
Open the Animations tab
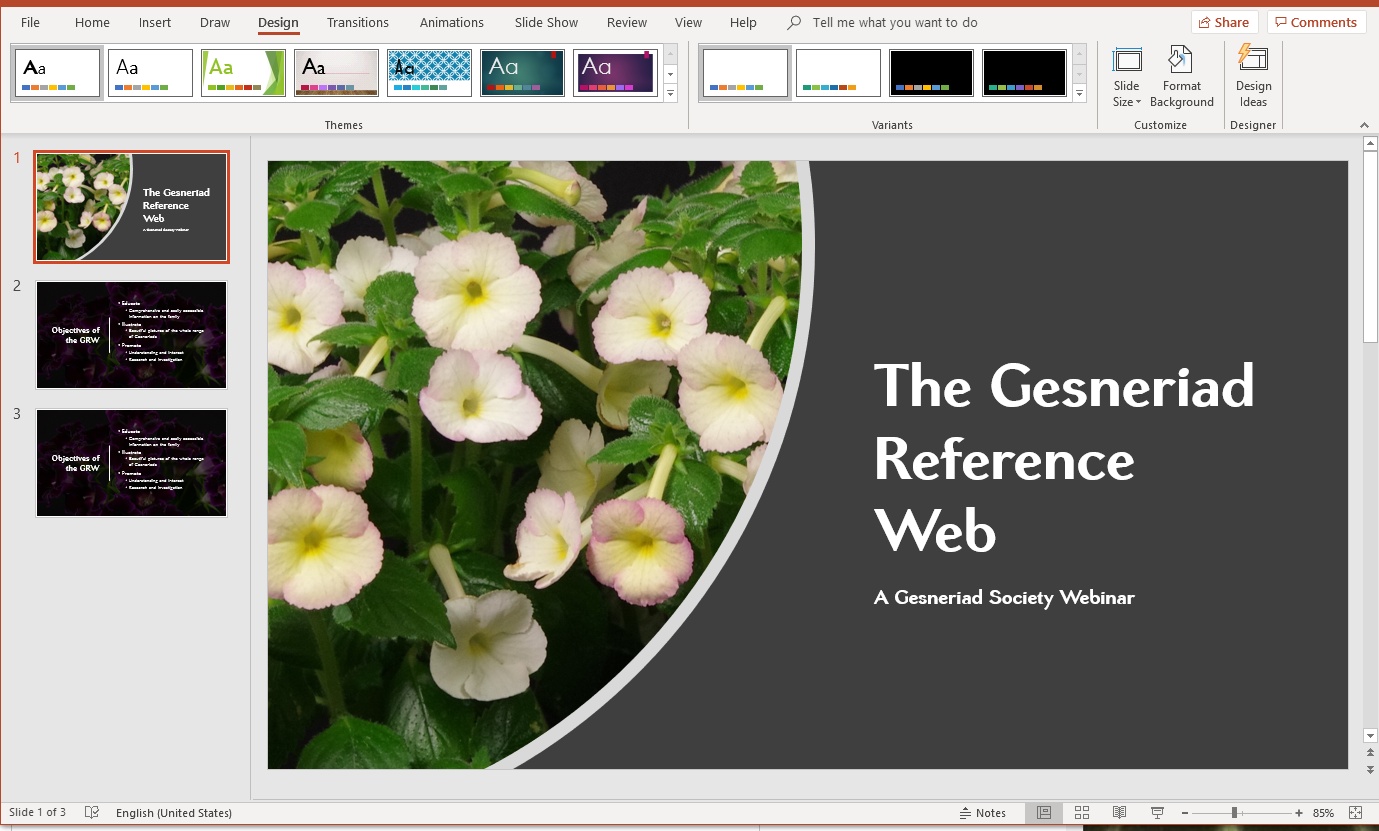point(452,22)
